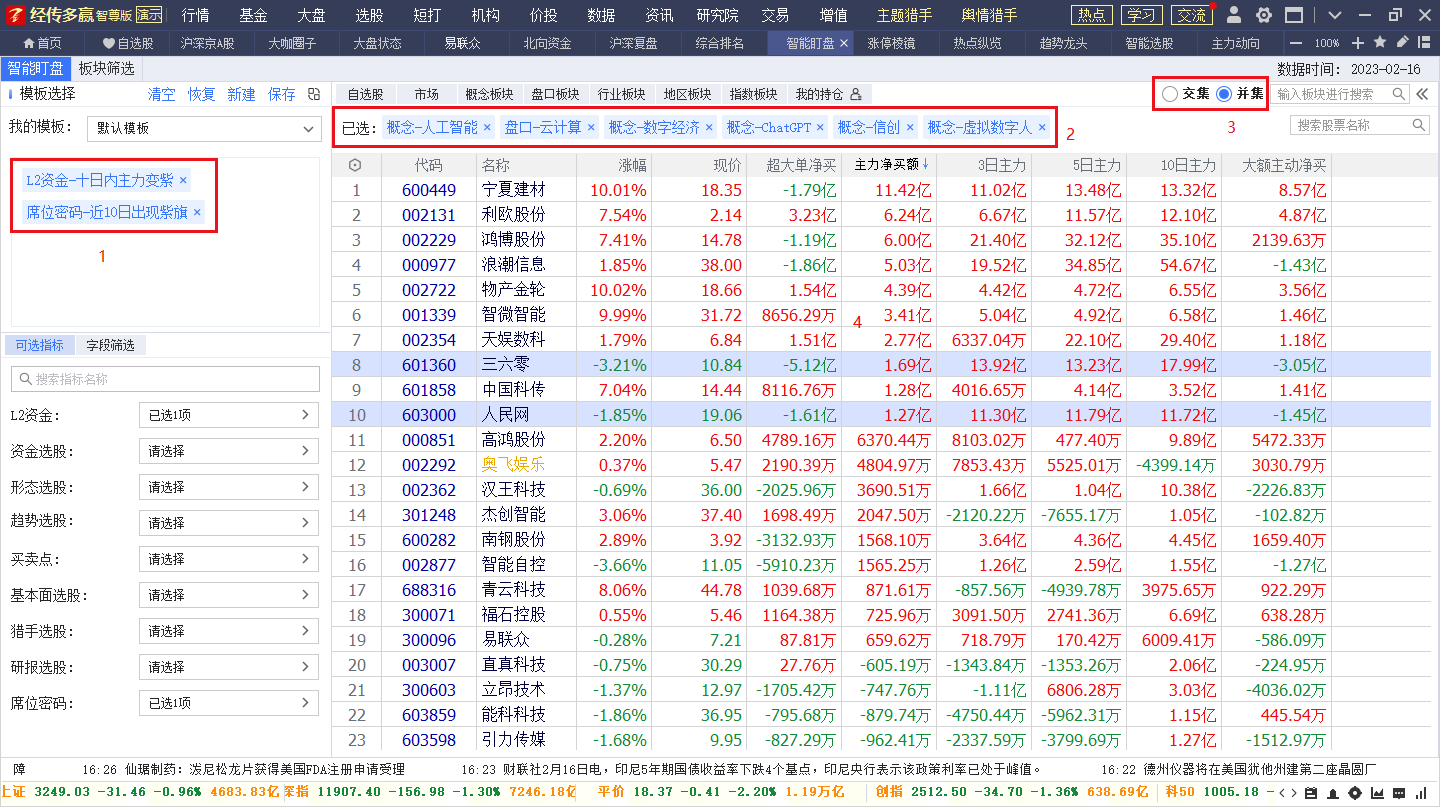Image resolution: width=1440 pixels, height=807 pixels.
Task: Click the next ticker arrow in status bar
Action: click(x=1293, y=793)
